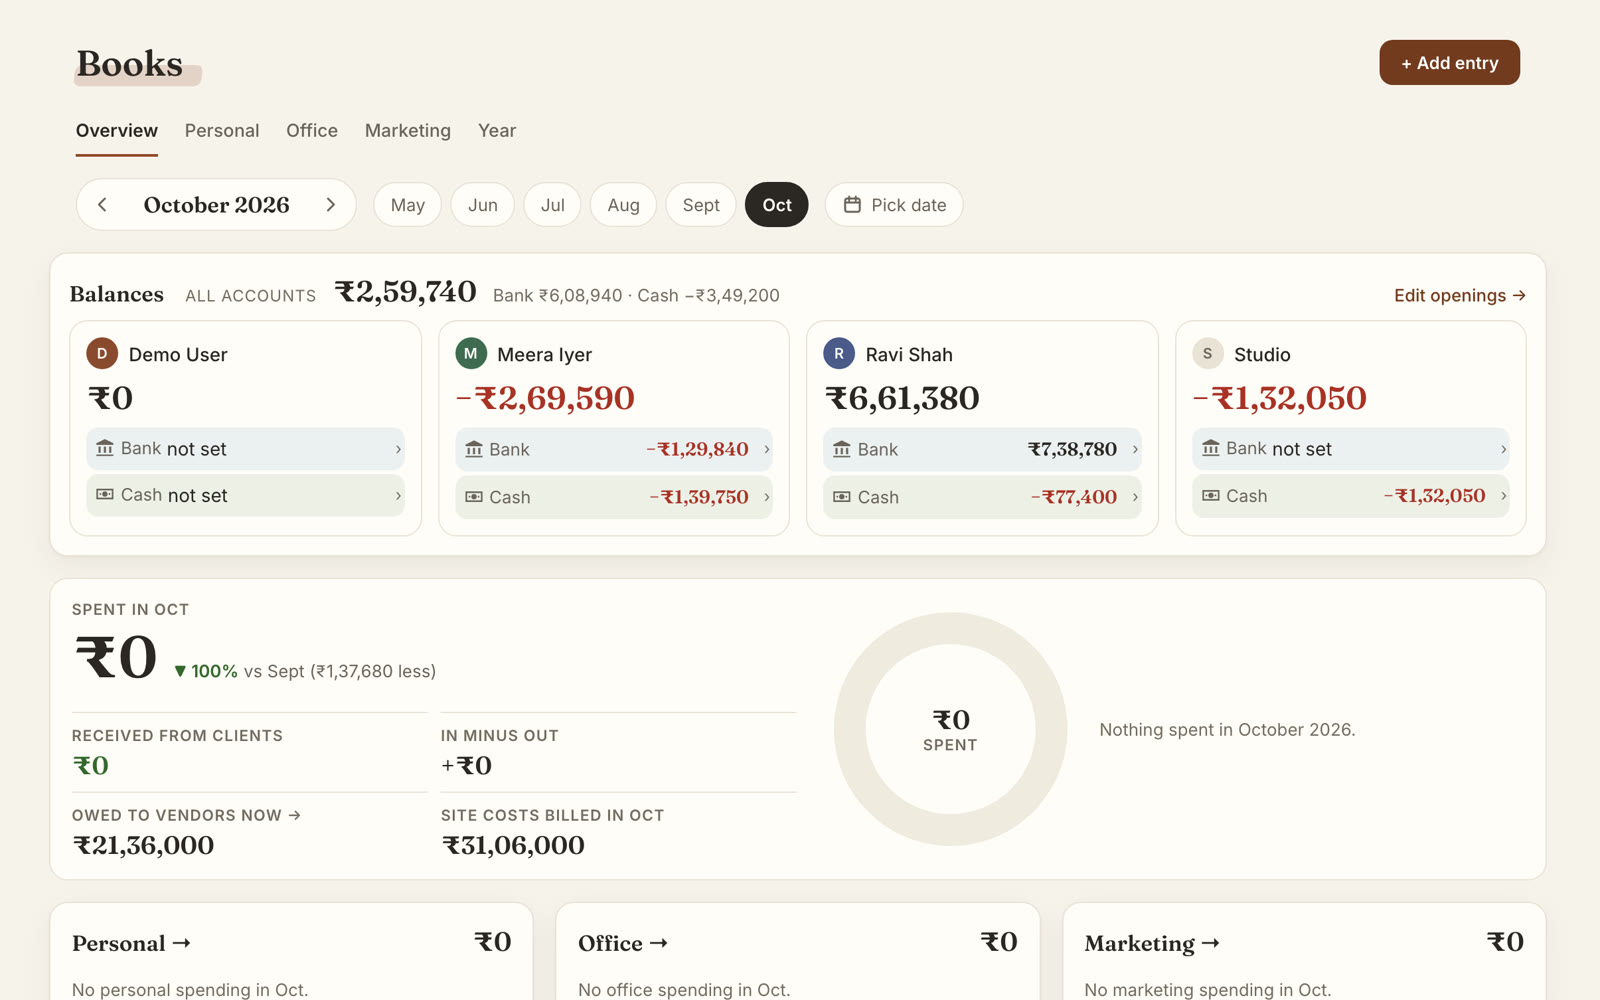The image size is (1600, 1000).
Task: Open the Office spending card heading
Action: click(623, 944)
